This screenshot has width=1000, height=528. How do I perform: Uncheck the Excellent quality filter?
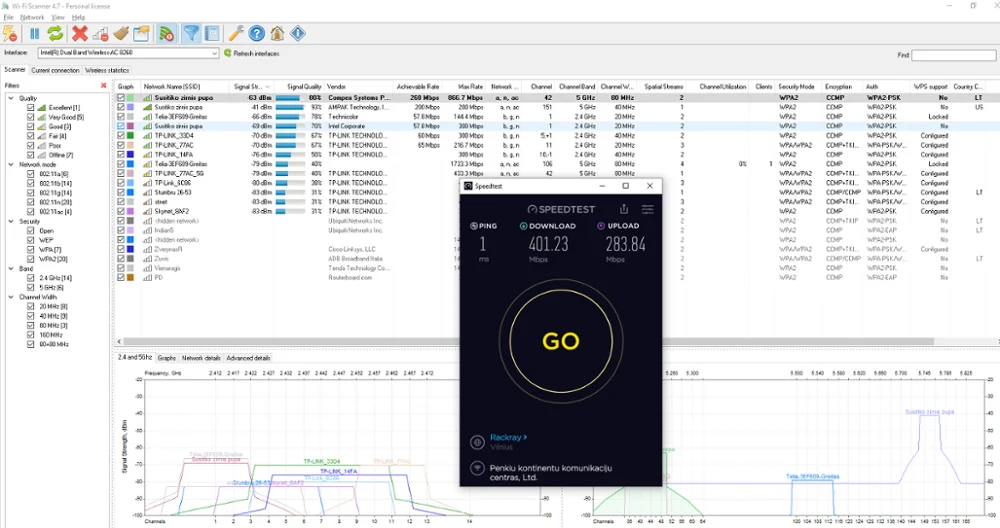click(30, 107)
